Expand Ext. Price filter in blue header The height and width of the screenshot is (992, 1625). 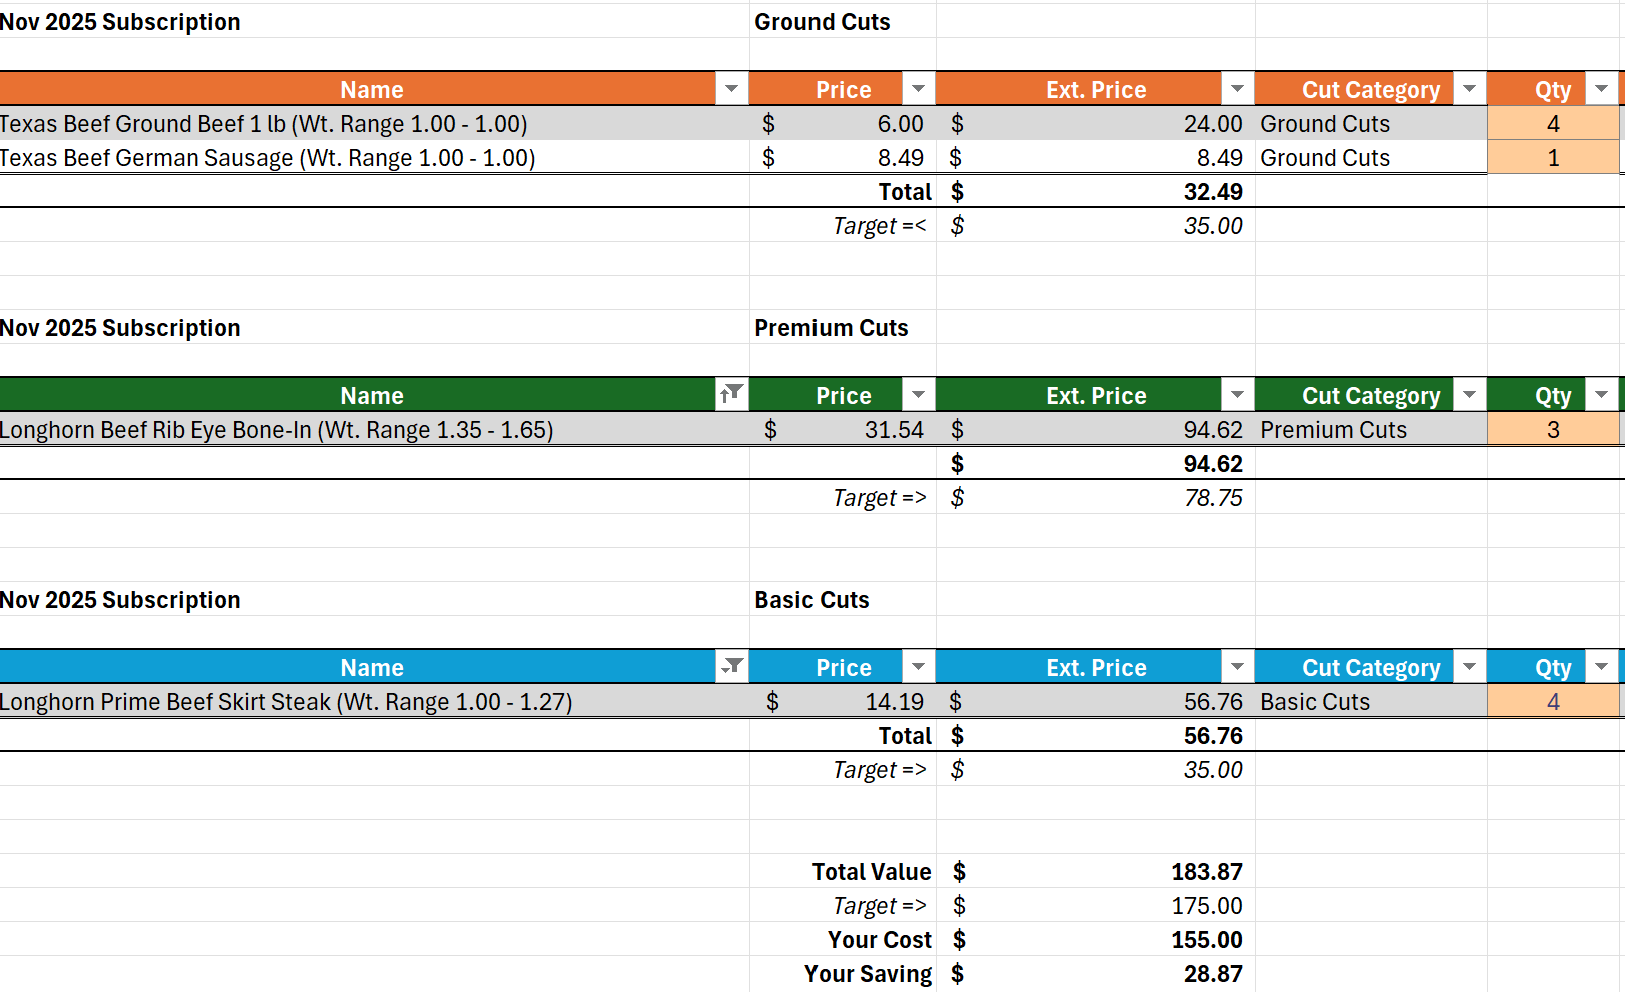point(1237,667)
